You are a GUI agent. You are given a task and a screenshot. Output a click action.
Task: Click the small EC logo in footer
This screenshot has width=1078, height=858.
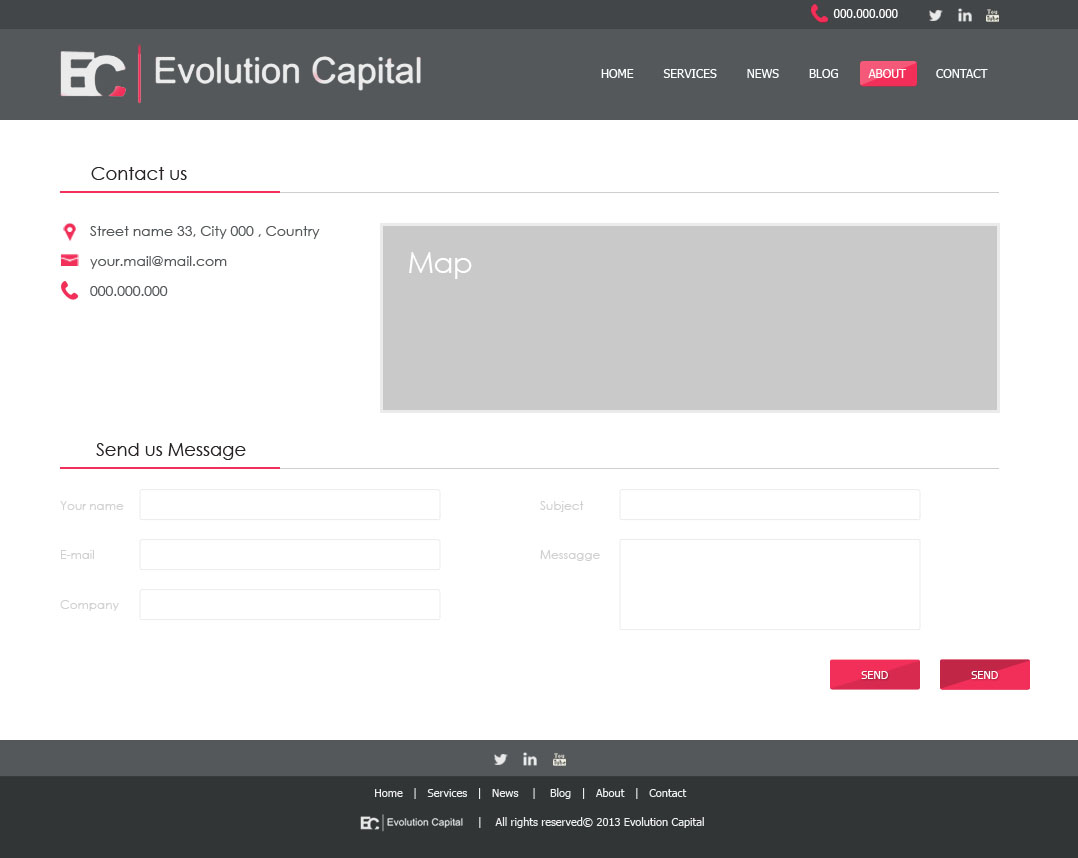click(370, 822)
